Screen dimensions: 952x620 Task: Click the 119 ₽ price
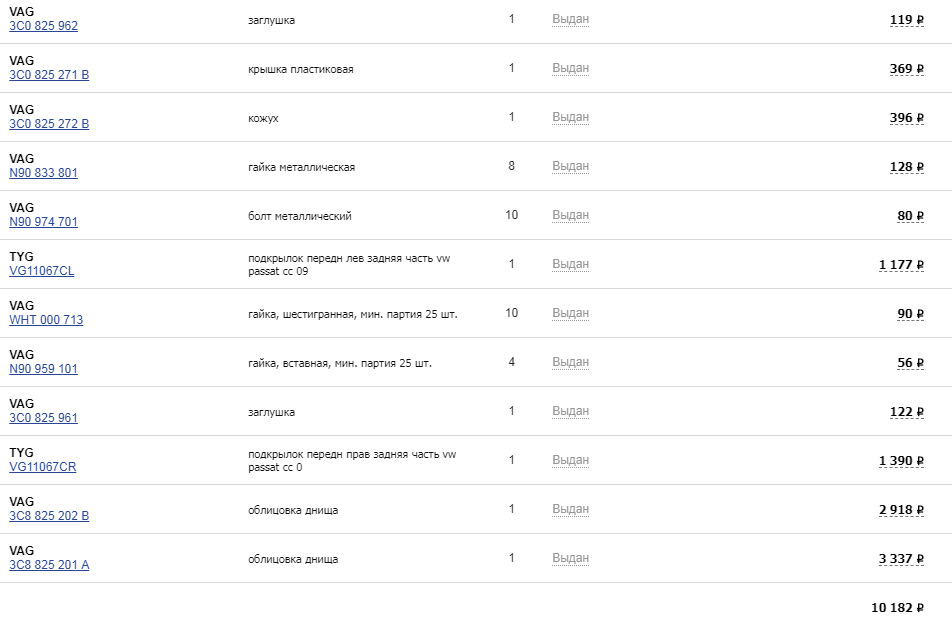click(906, 19)
